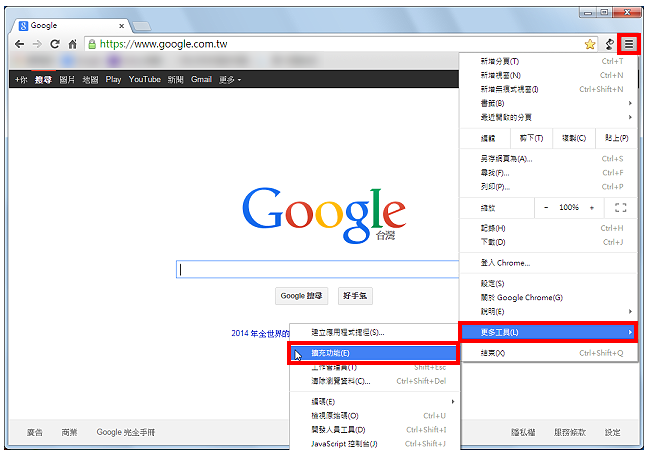Open the task manager item (Shift+Esc)
The height and width of the screenshot is (457, 654).
pos(375,367)
